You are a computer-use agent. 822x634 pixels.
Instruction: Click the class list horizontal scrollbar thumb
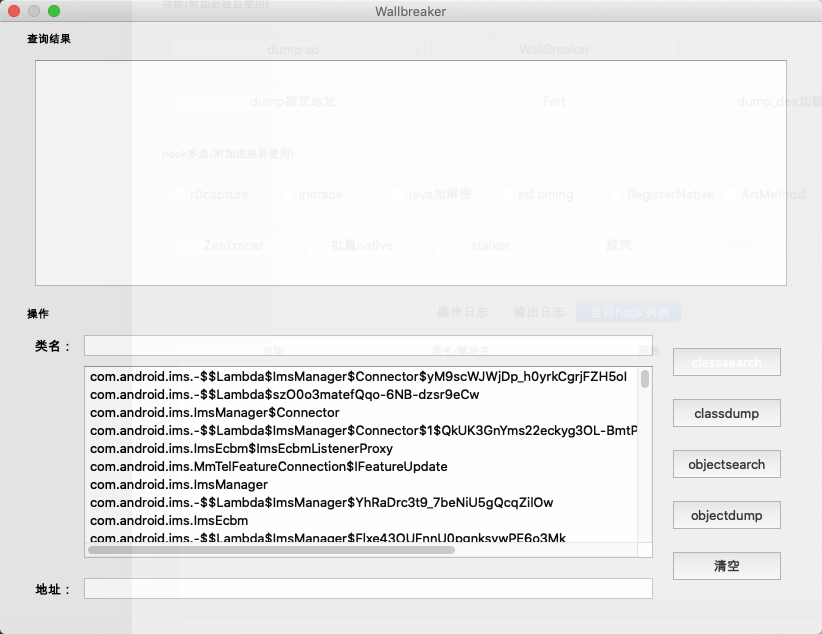pos(272,550)
